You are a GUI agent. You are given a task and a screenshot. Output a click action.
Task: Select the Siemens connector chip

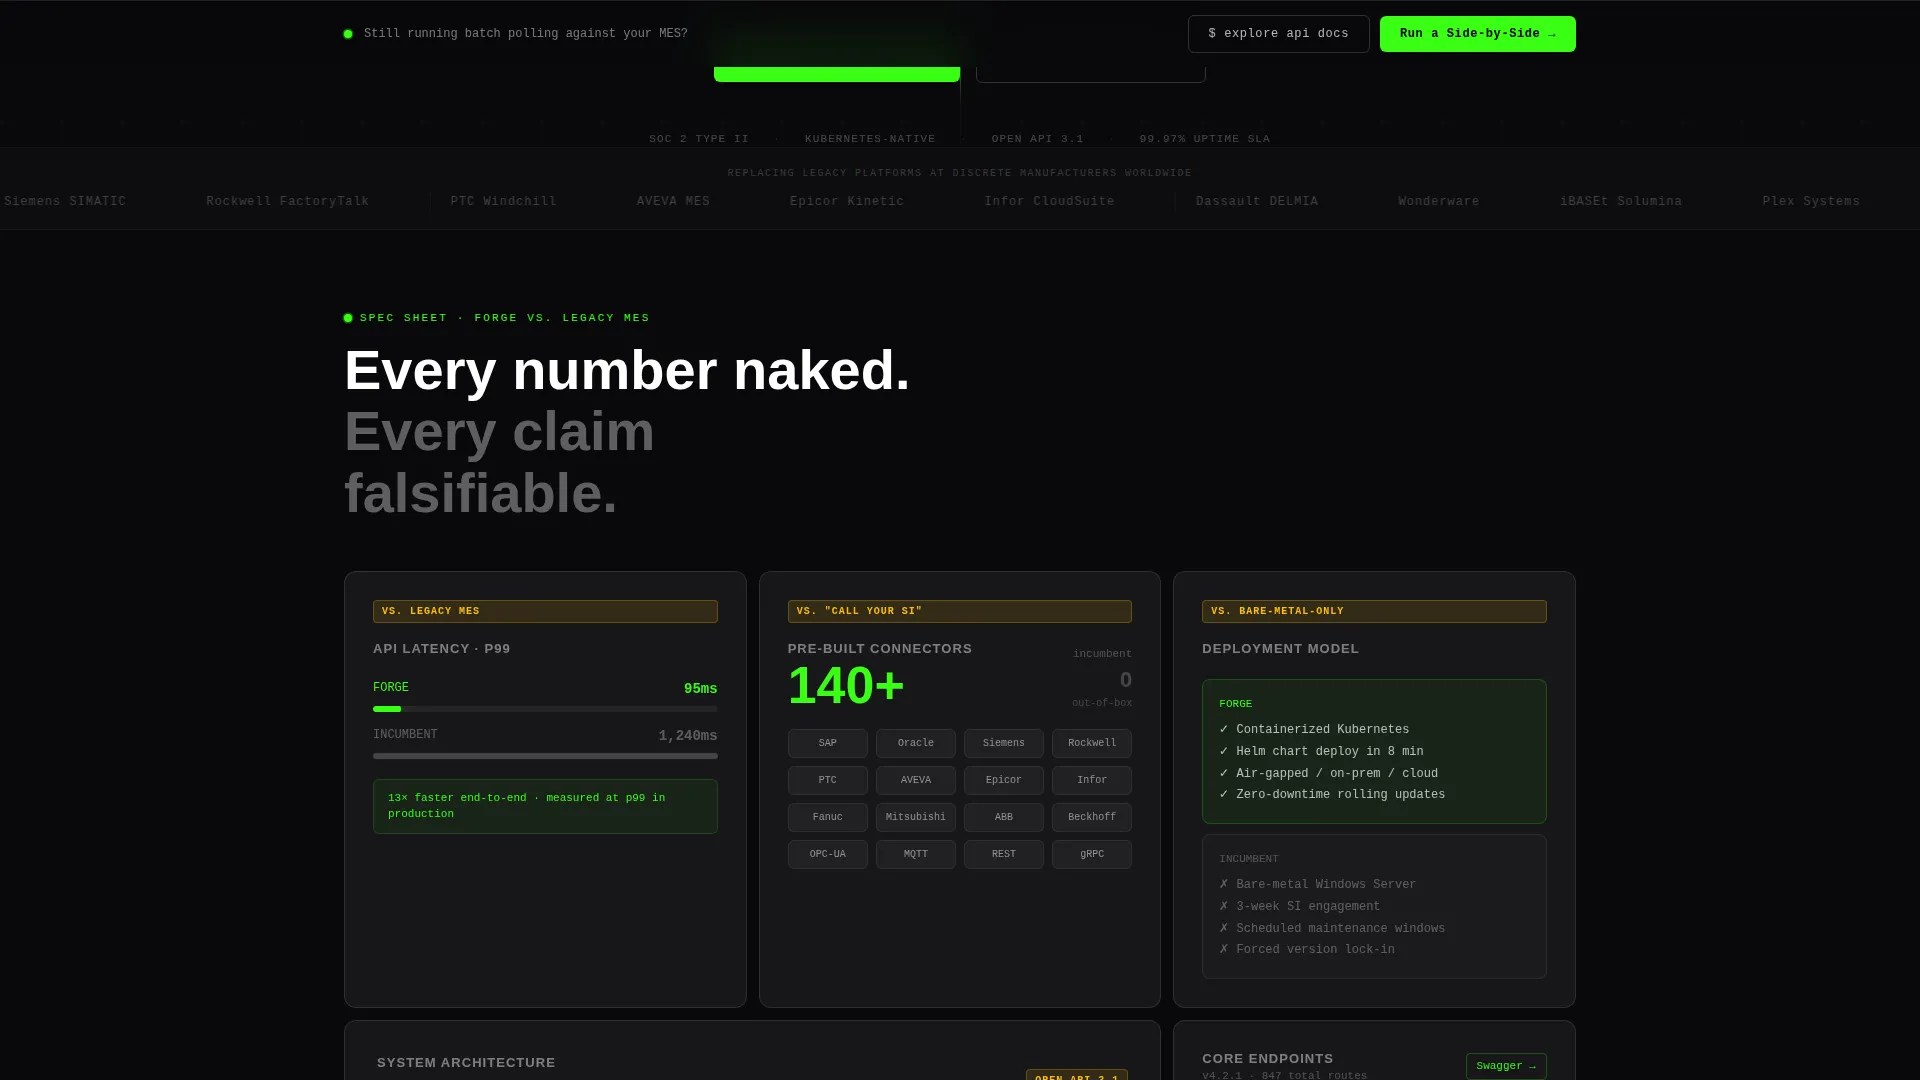tap(1003, 743)
